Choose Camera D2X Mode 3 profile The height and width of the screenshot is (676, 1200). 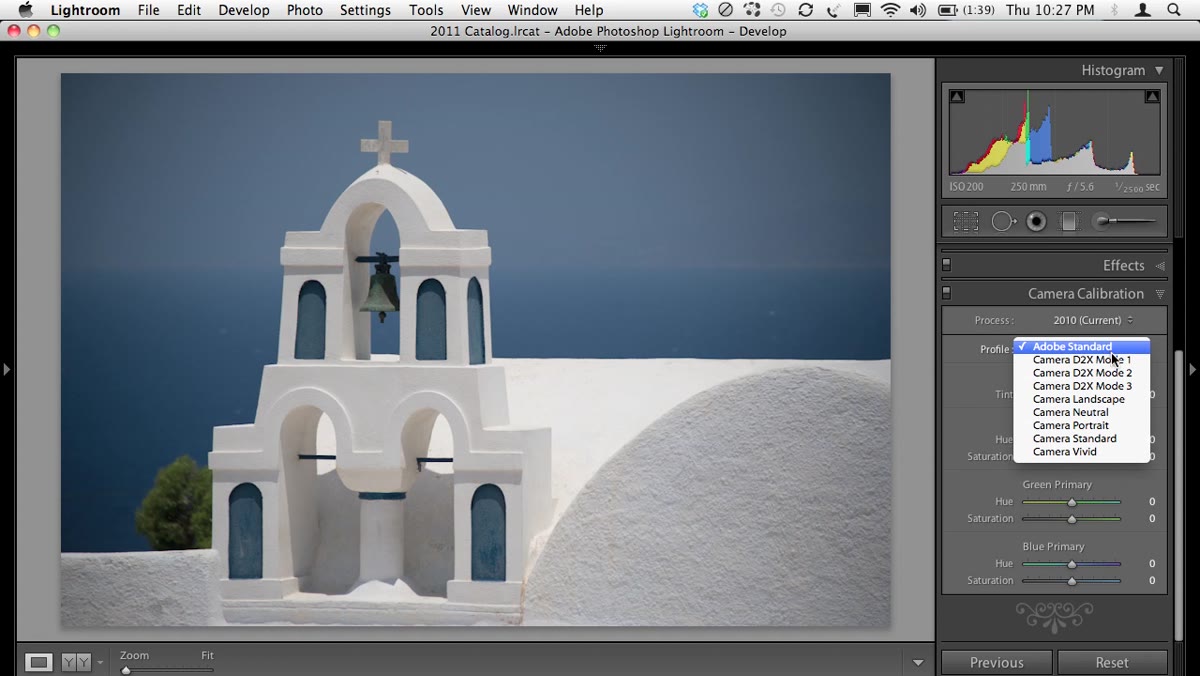(x=1082, y=386)
